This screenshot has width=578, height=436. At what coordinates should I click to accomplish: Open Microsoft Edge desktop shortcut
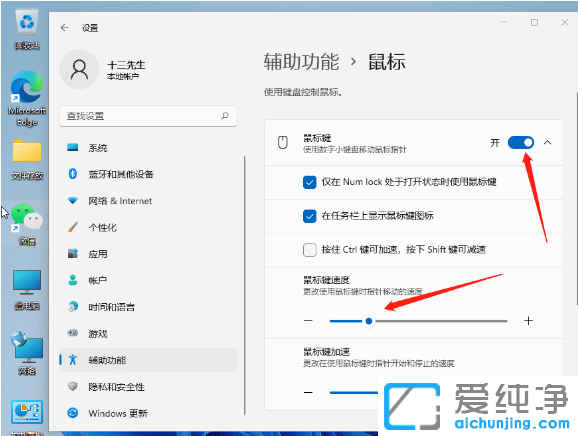click(27, 99)
